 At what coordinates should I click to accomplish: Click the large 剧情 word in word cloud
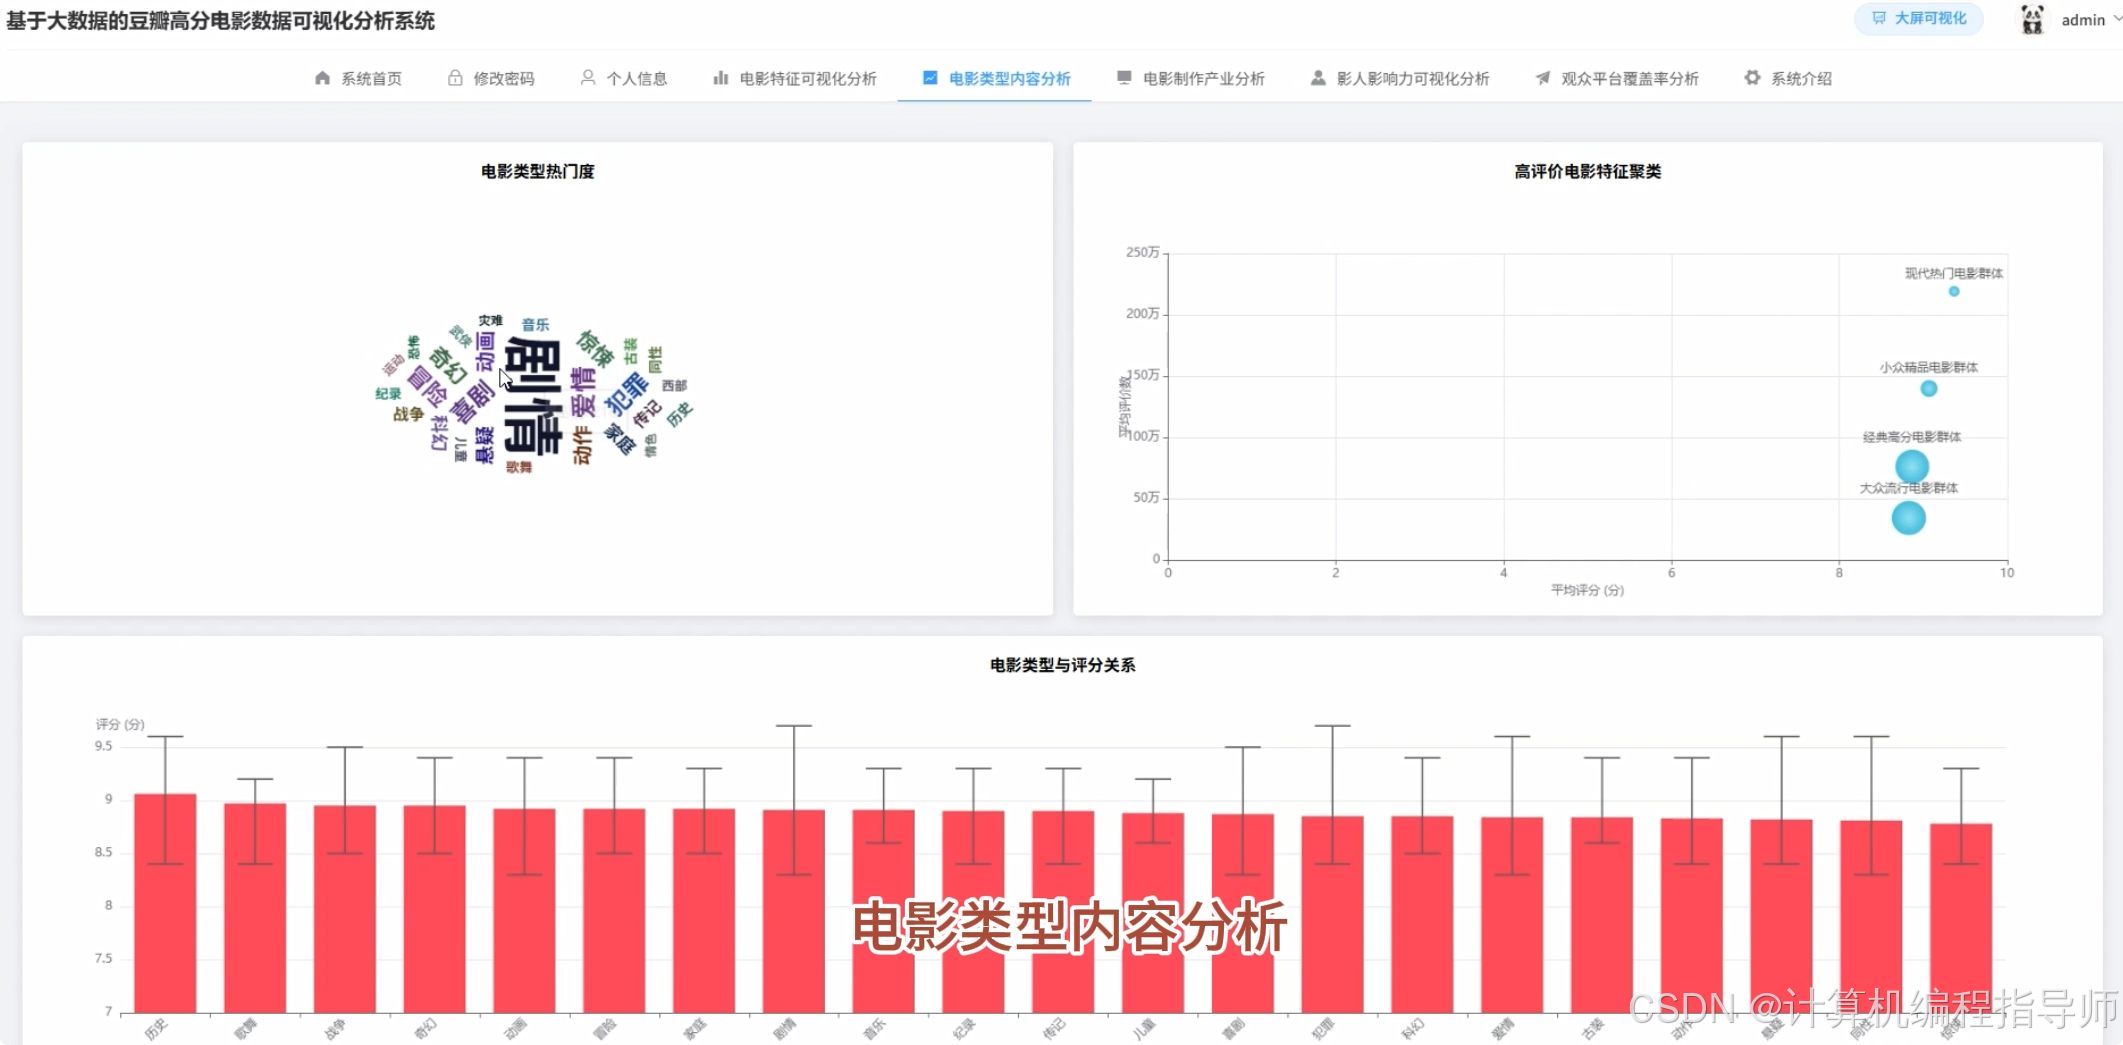click(532, 396)
